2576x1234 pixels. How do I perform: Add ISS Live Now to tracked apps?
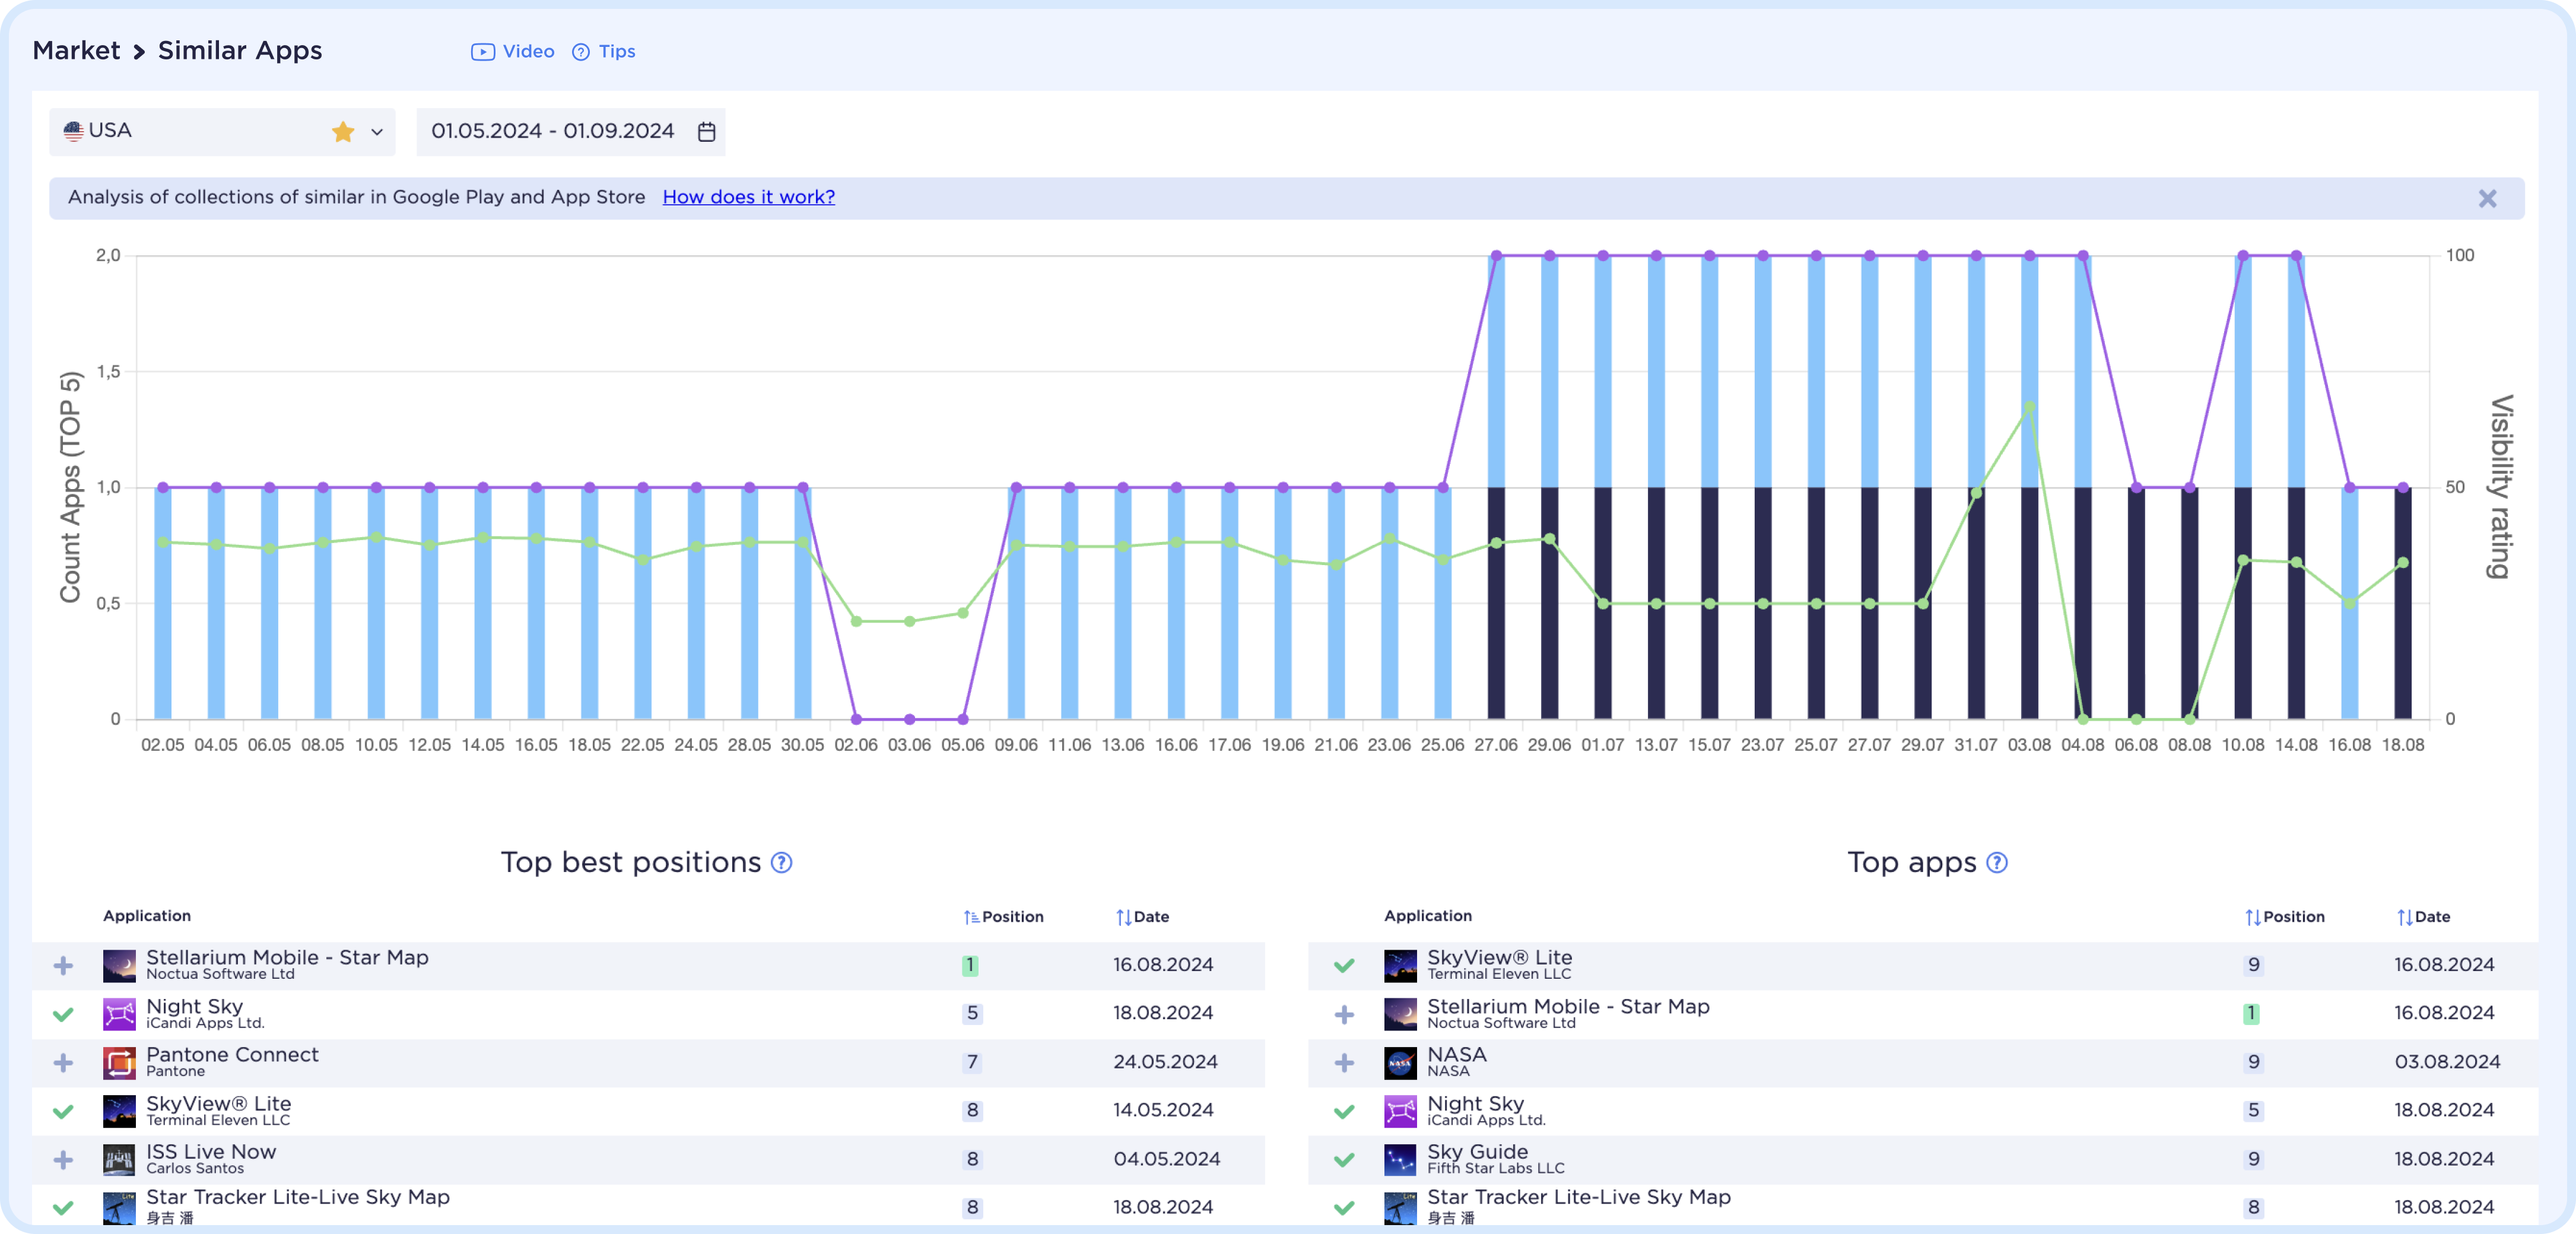tap(63, 1159)
